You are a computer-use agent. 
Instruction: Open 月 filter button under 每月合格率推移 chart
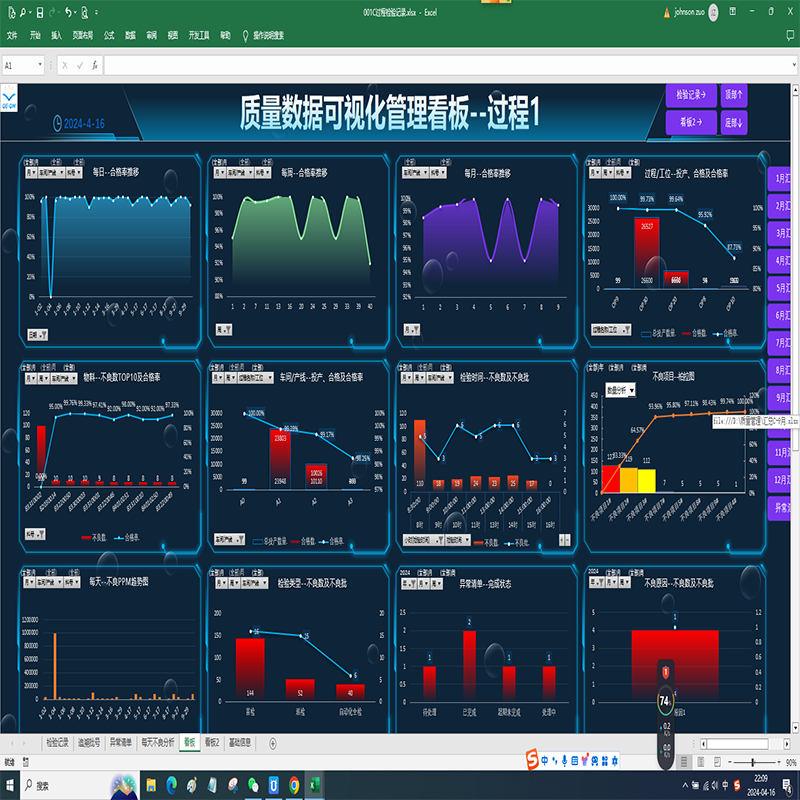(x=412, y=330)
